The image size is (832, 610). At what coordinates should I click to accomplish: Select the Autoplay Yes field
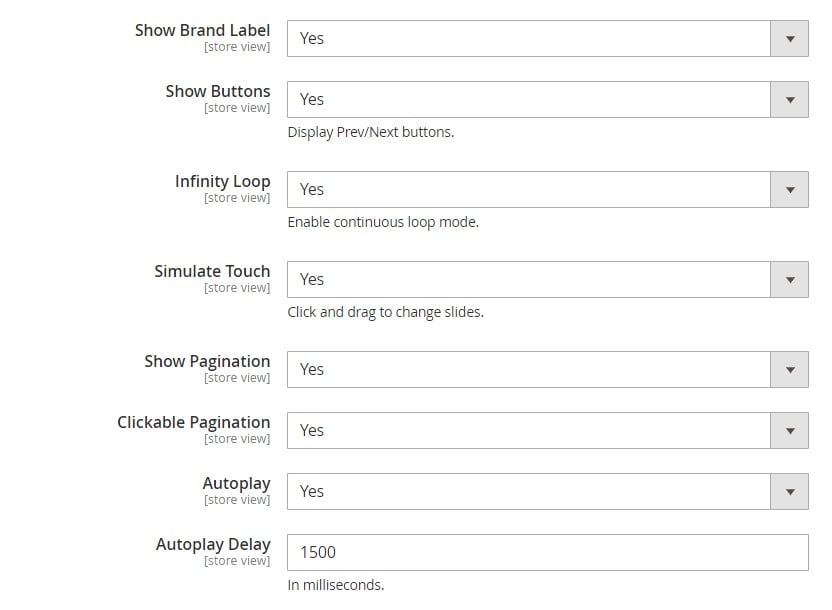point(548,492)
